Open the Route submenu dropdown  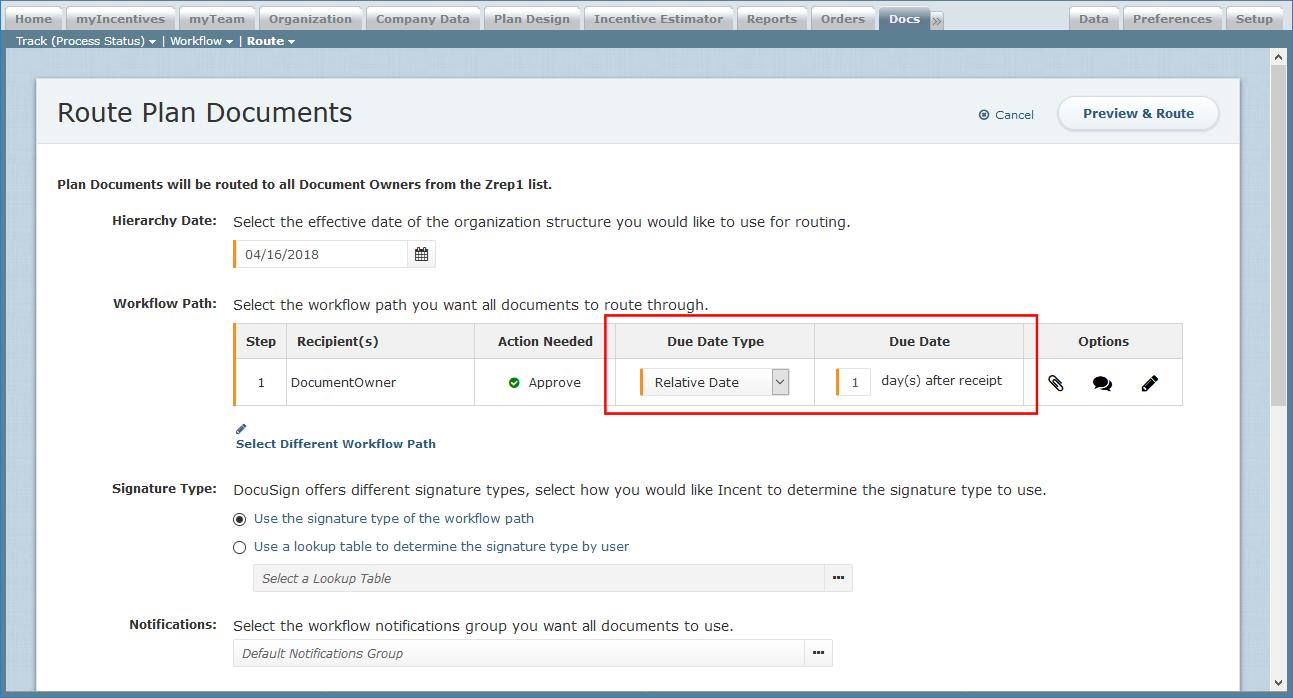(x=271, y=42)
